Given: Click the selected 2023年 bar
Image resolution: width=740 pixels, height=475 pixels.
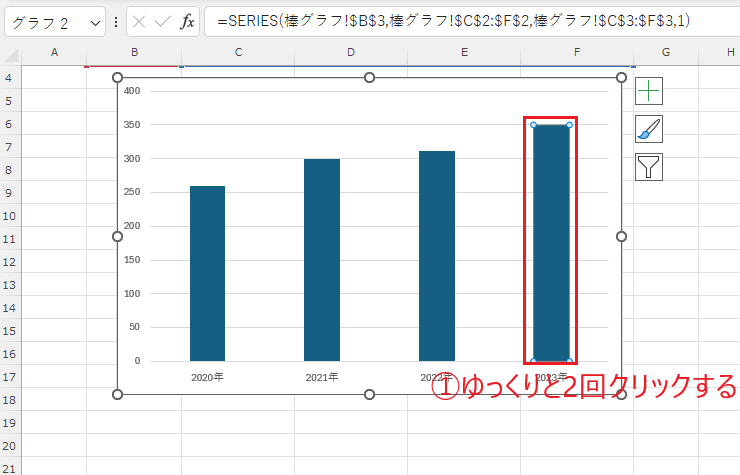Looking at the screenshot, I should tap(551, 243).
